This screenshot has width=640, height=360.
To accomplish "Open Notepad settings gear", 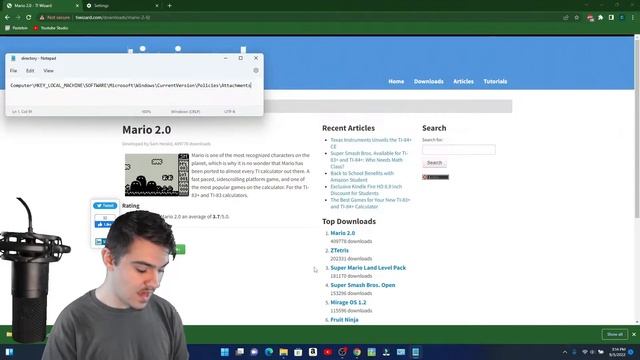I will [256, 71].
